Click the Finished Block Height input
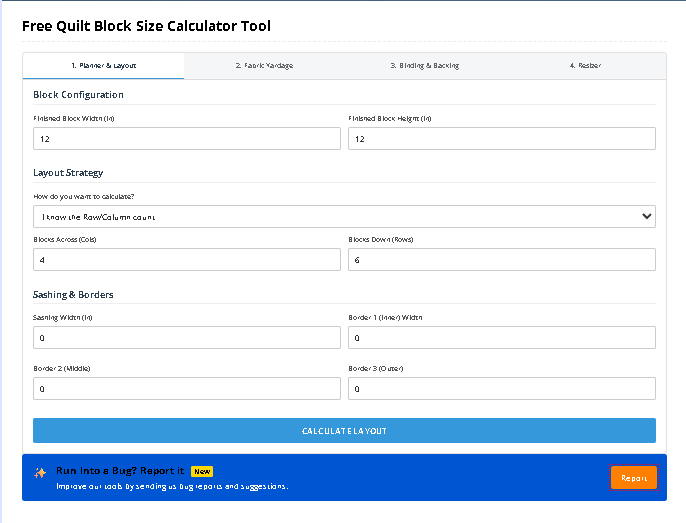The image size is (686, 523). point(502,139)
